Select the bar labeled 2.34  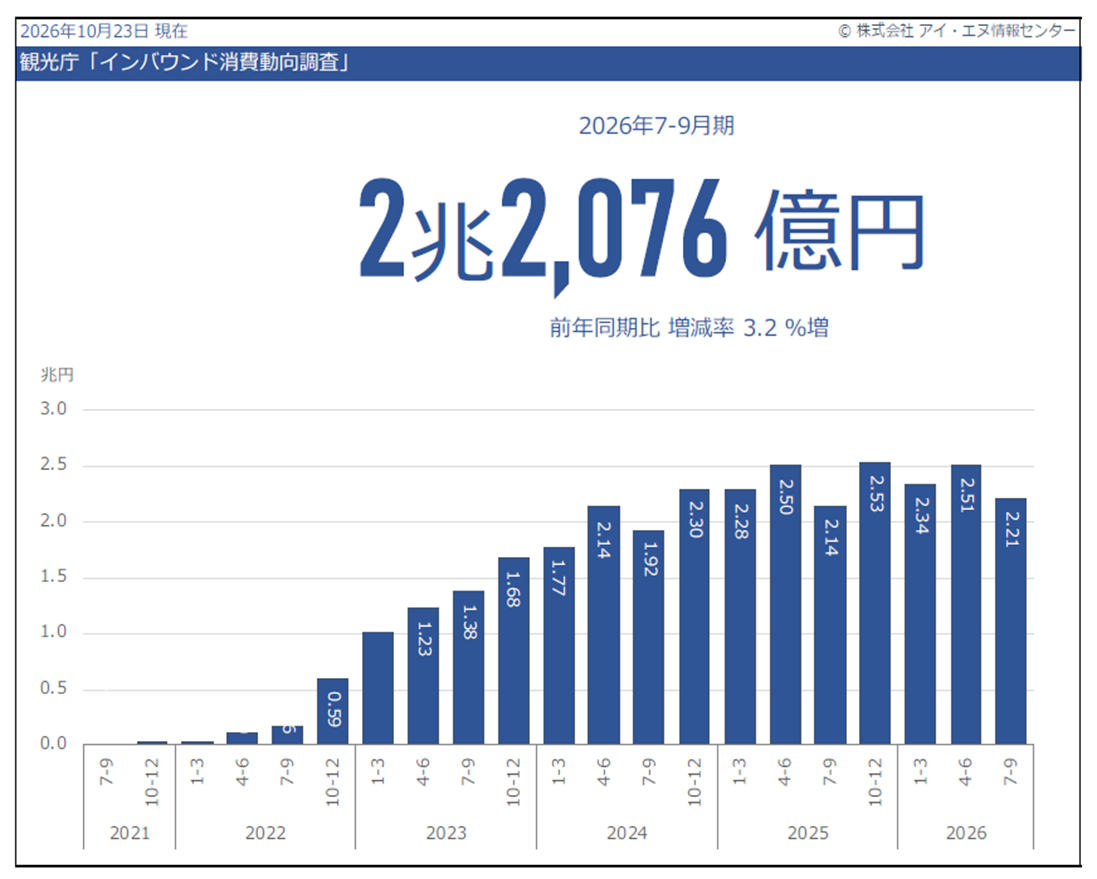[920, 614]
